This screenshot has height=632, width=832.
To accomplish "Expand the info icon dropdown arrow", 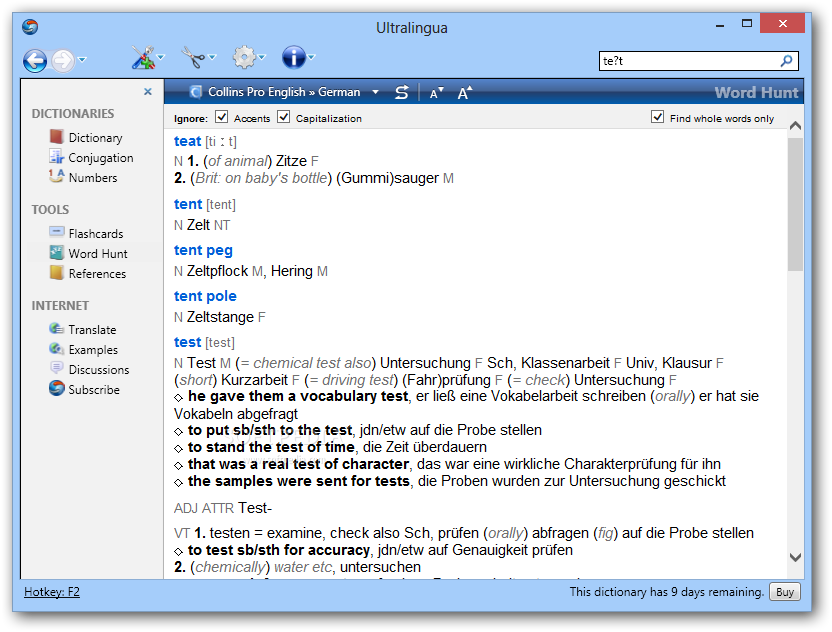I will pos(312,57).
